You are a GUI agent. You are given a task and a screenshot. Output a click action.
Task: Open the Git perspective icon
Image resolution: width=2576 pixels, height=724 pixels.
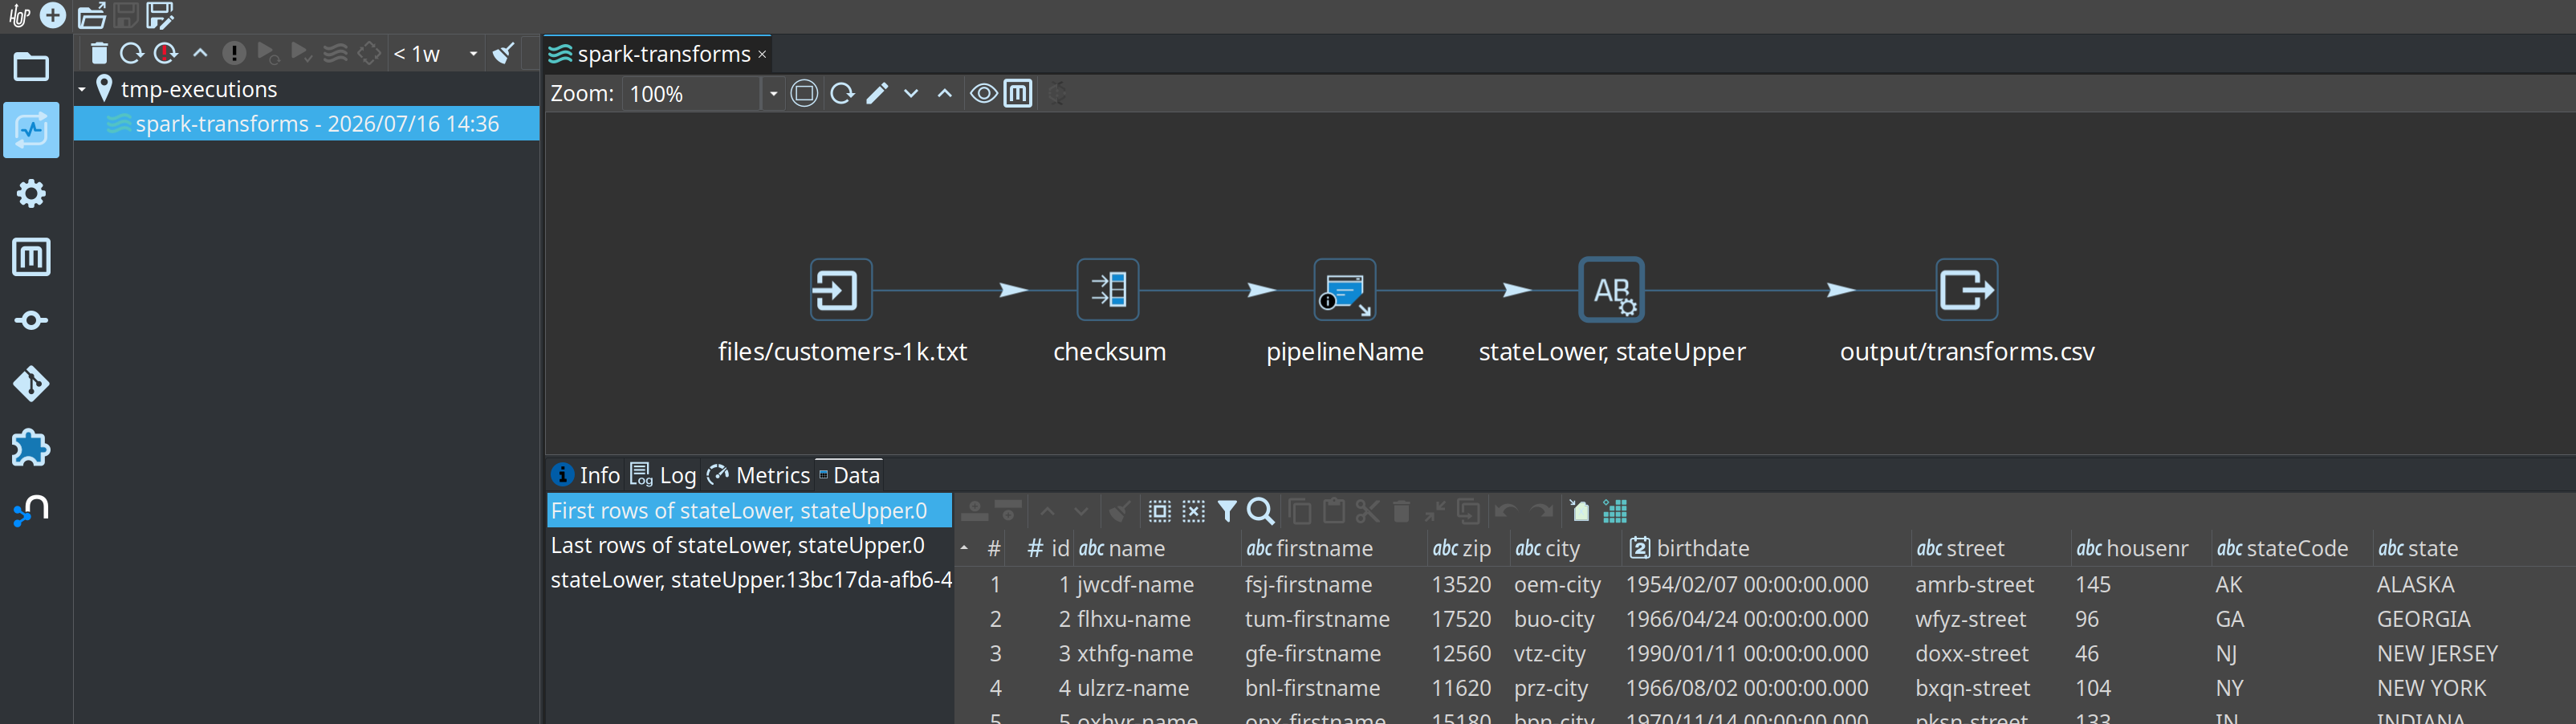click(x=31, y=384)
